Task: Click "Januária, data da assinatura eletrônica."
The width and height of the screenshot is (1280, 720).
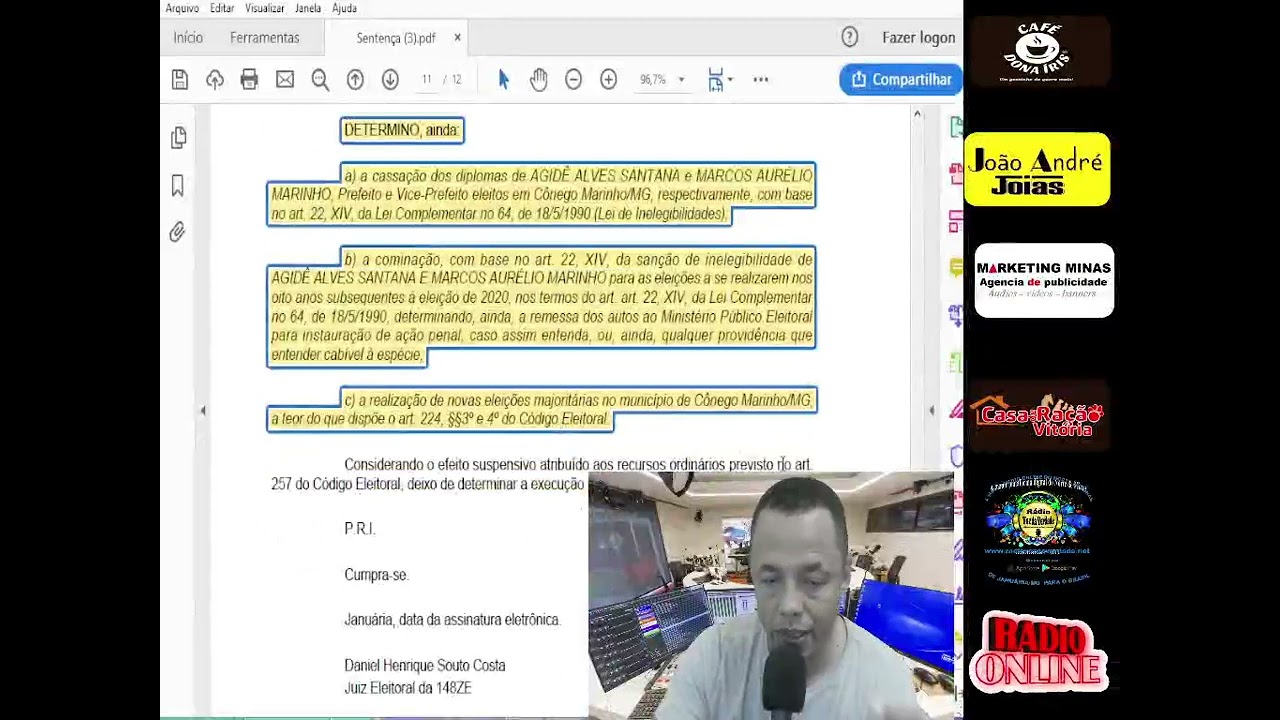Action: point(452,620)
